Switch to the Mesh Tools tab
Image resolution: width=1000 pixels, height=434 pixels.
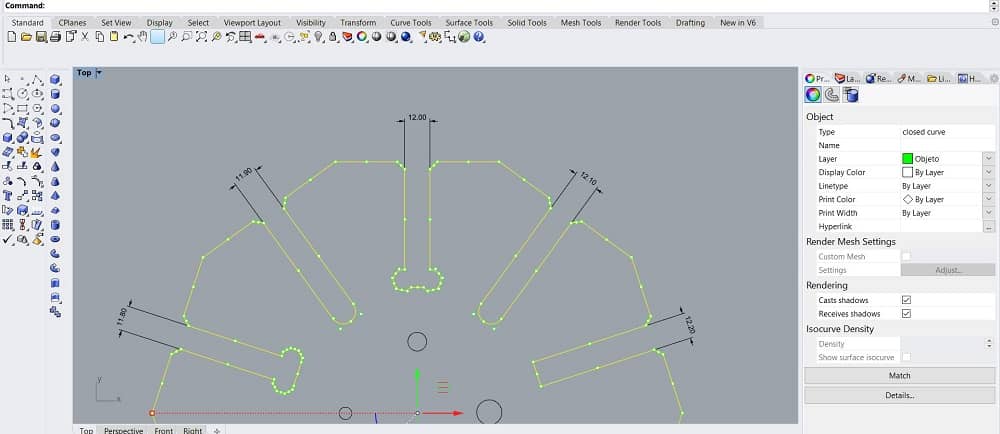pos(580,22)
